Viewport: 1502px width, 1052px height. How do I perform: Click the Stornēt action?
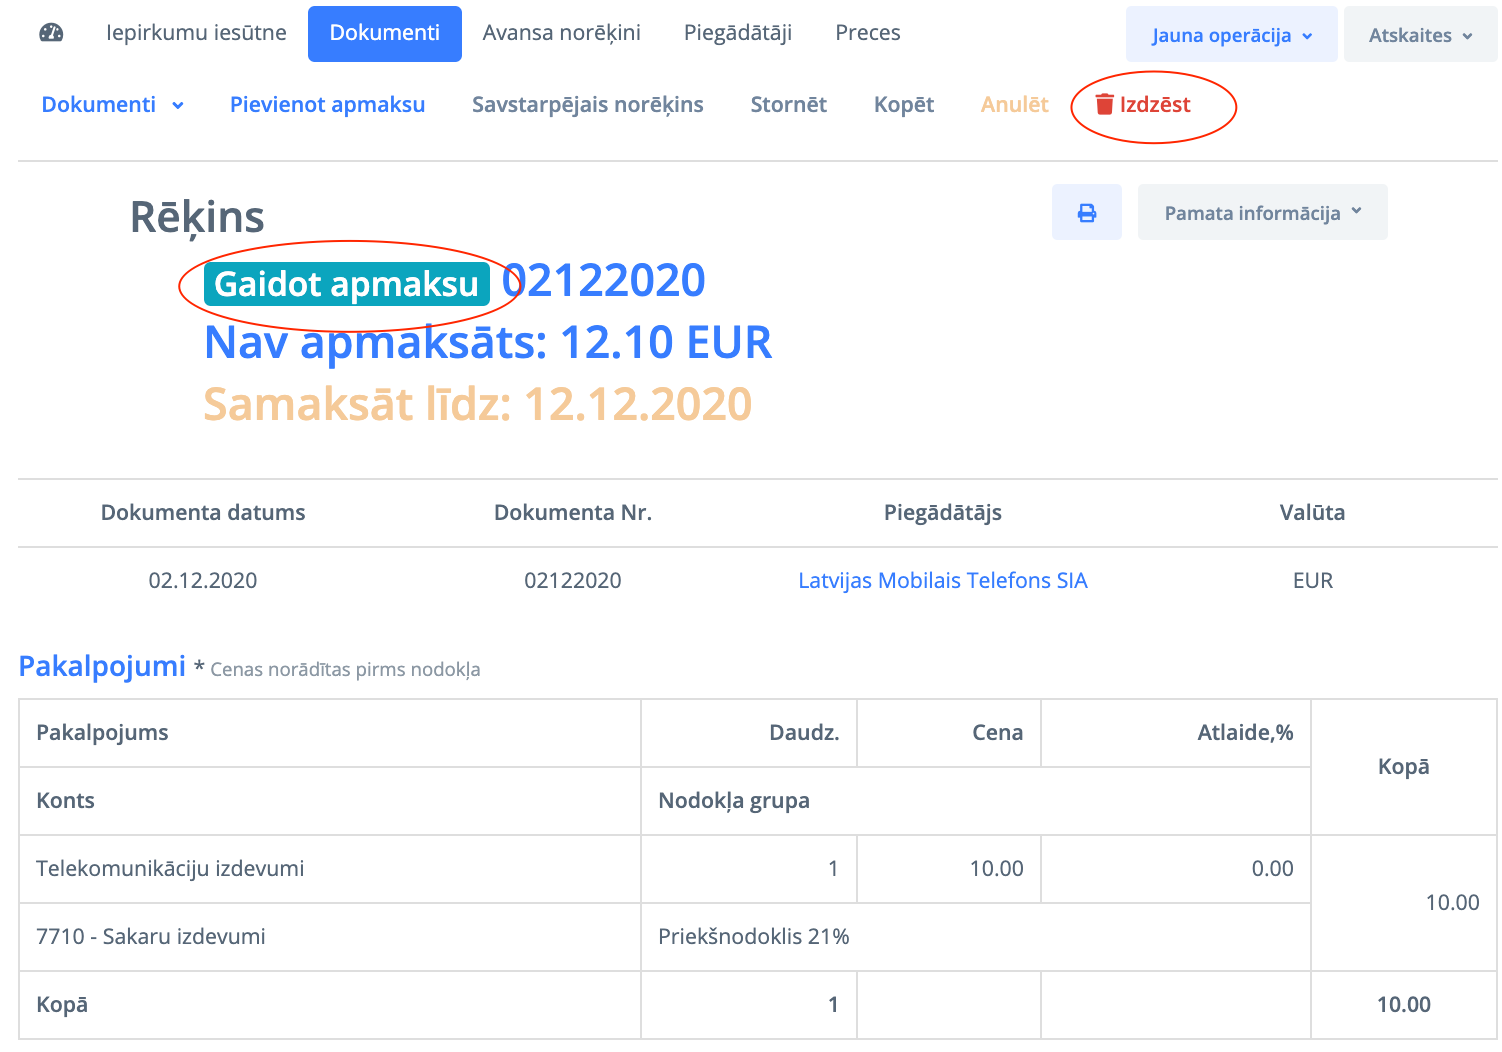(788, 105)
